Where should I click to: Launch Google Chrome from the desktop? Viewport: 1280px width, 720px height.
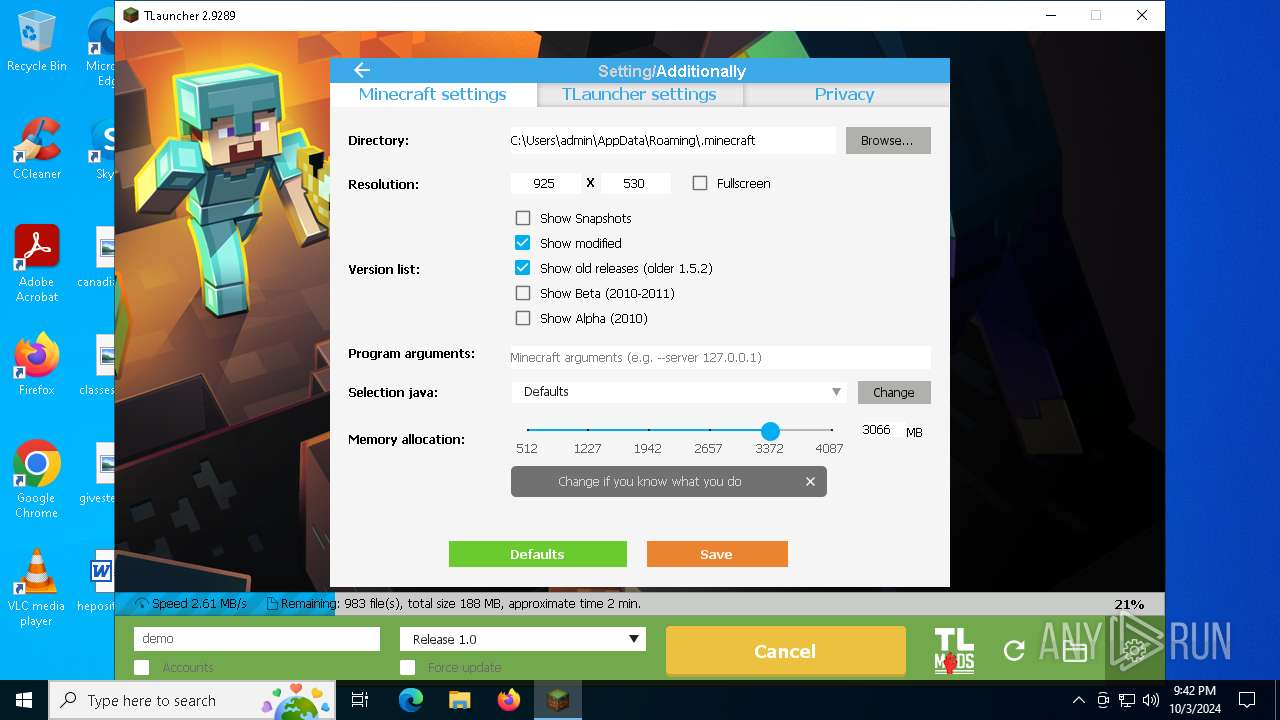click(37, 479)
